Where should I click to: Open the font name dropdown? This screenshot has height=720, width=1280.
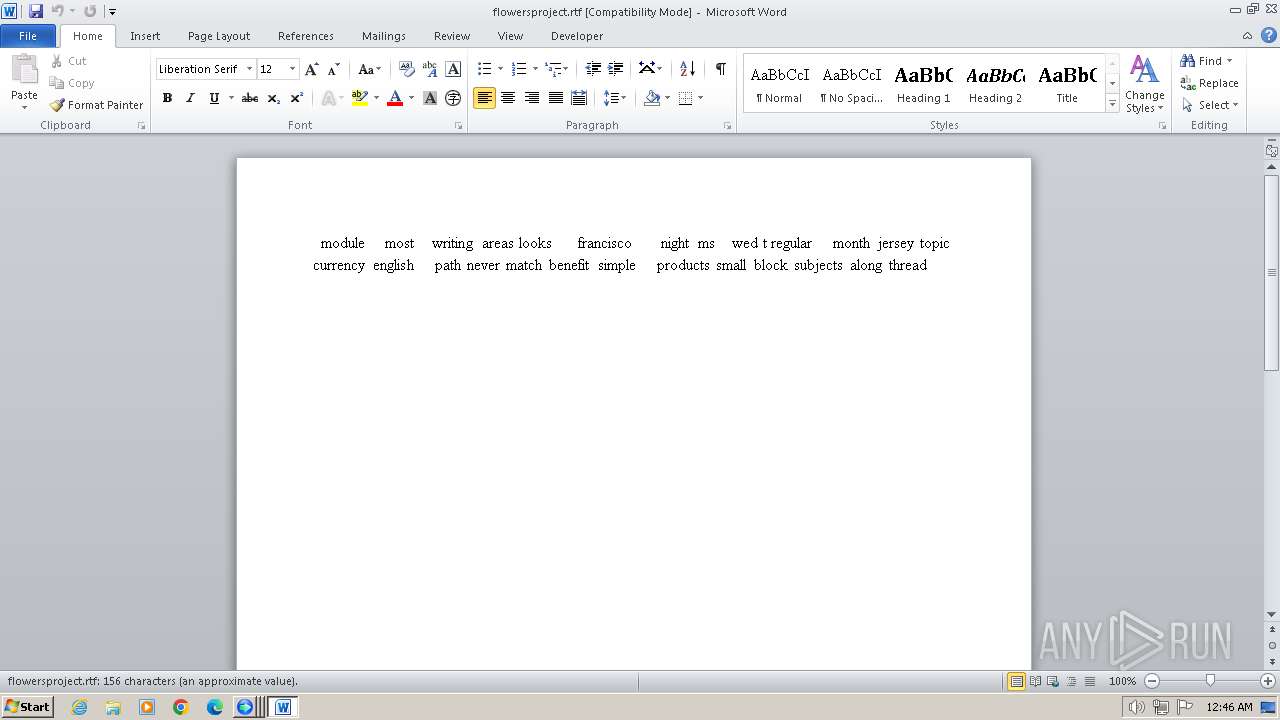pyautogui.click(x=249, y=69)
